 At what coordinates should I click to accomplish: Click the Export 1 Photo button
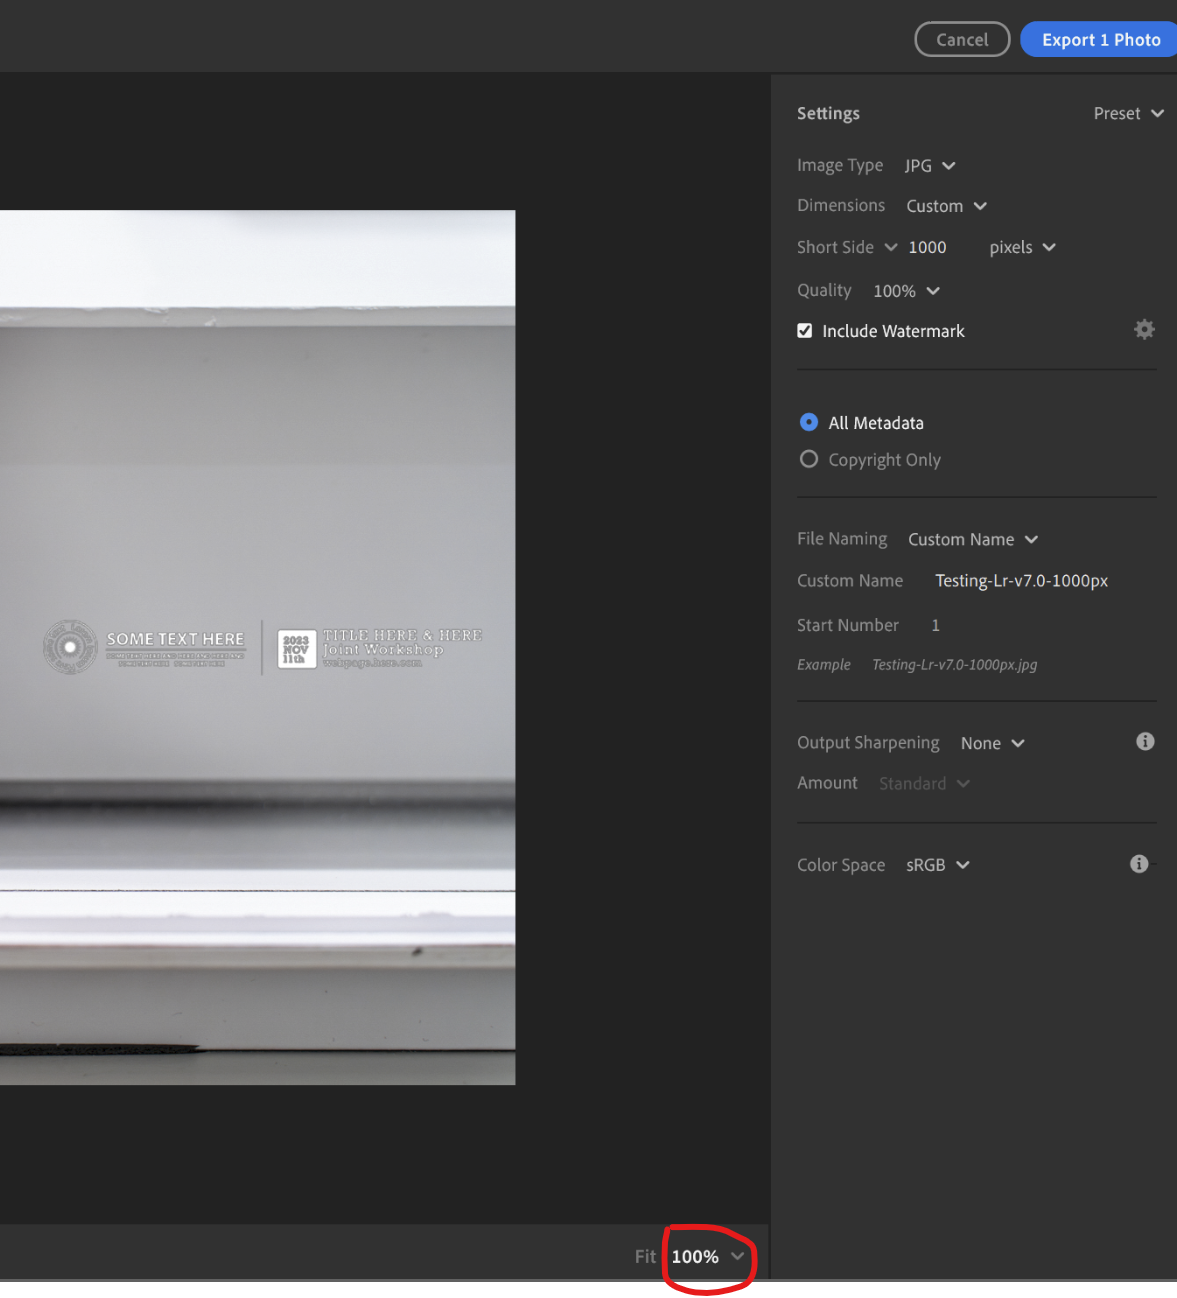pyautogui.click(x=1099, y=39)
